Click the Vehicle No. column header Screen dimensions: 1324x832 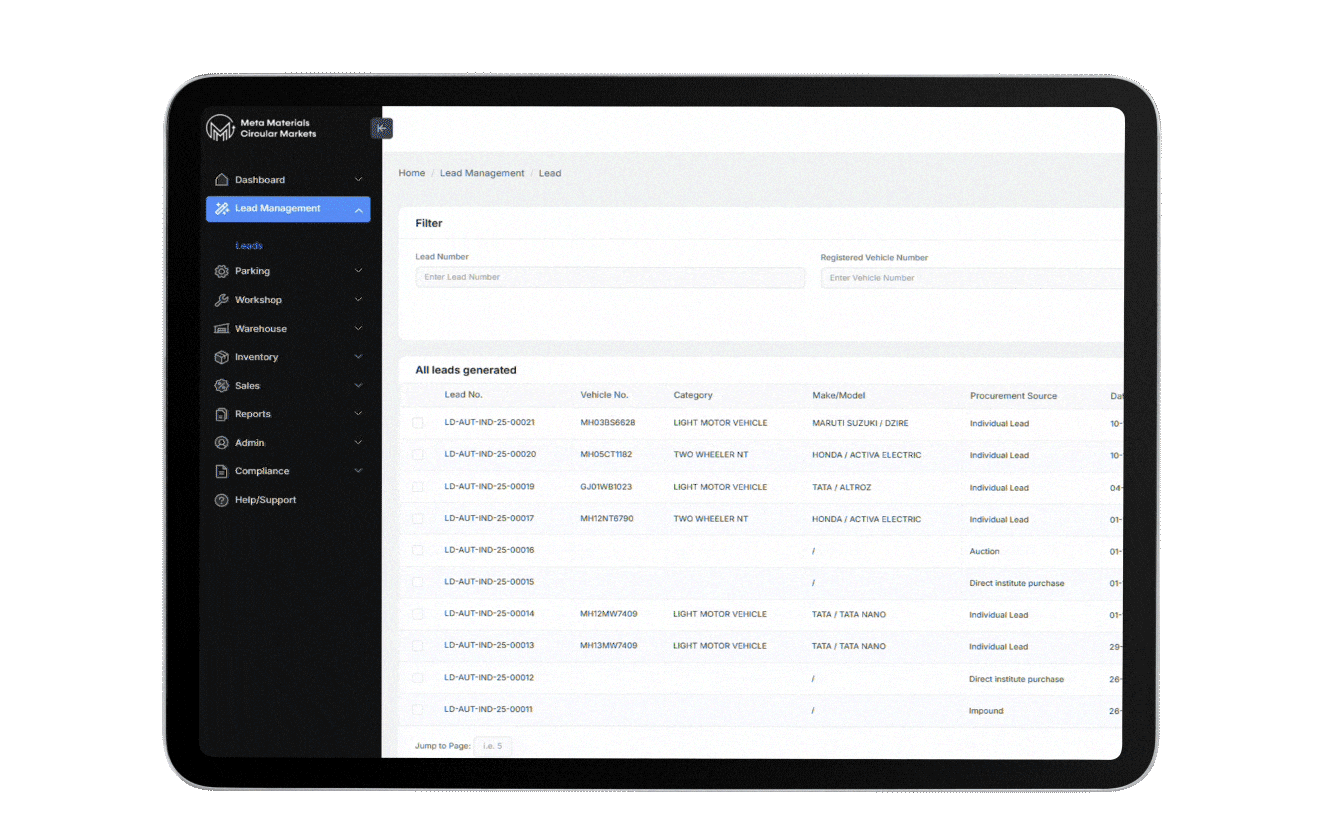[604, 395]
